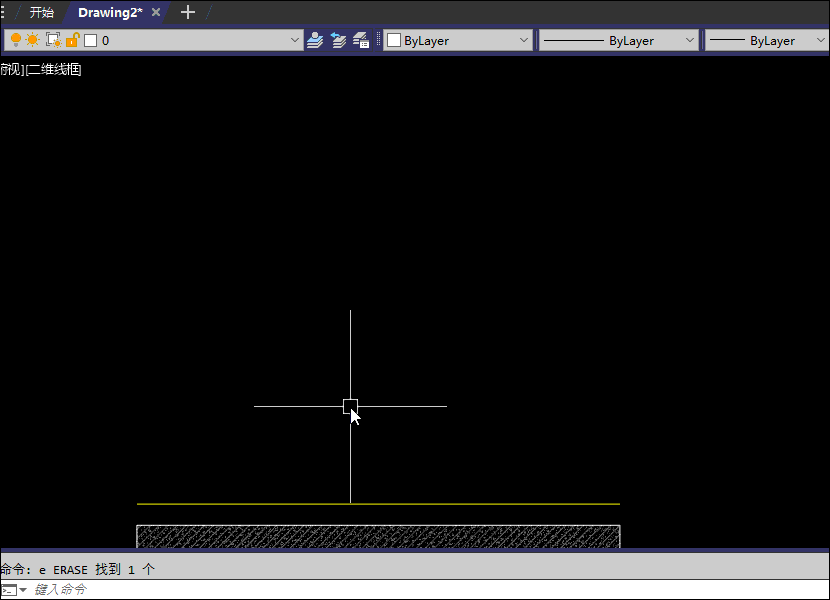
Task: Close the Drawing2 tab
Action: (156, 12)
